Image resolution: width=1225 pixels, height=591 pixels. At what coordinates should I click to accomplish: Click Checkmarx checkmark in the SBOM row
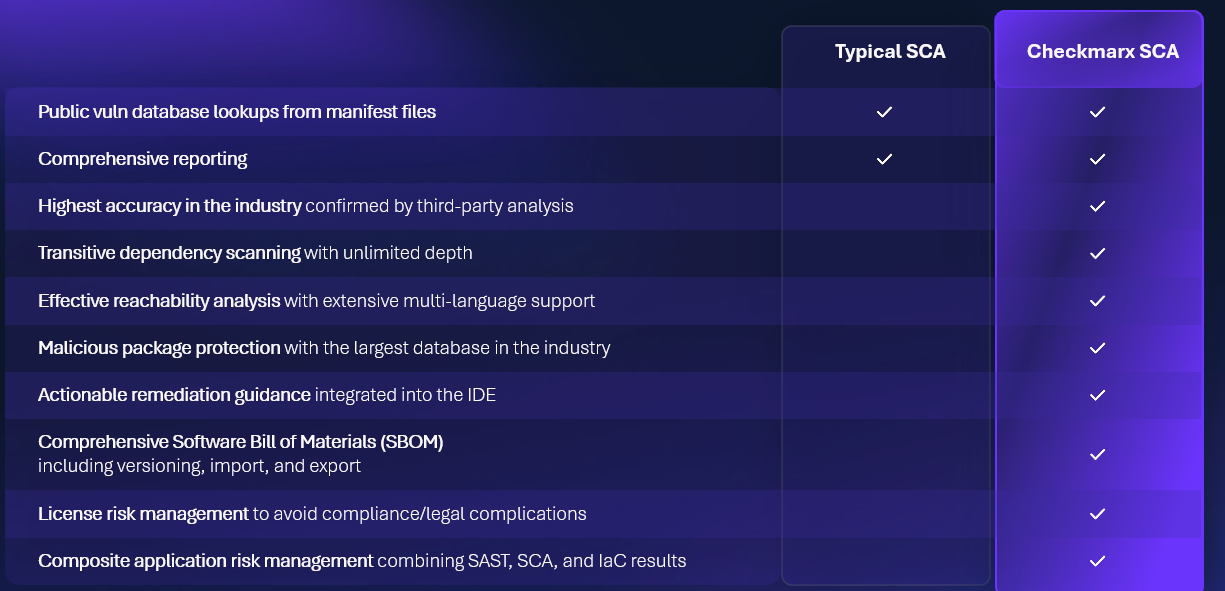pyautogui.click(x=1097, y=454)
